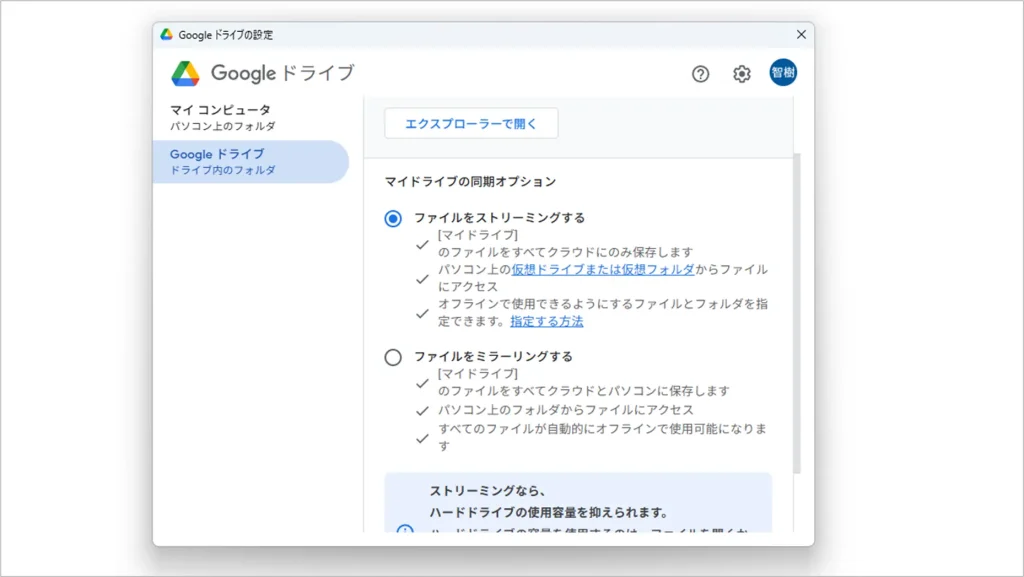Click checkmark beside パソコン上のフォルダからファイルにアクセス
This screenshot has height=577, width=1024.
click(423, 410)
